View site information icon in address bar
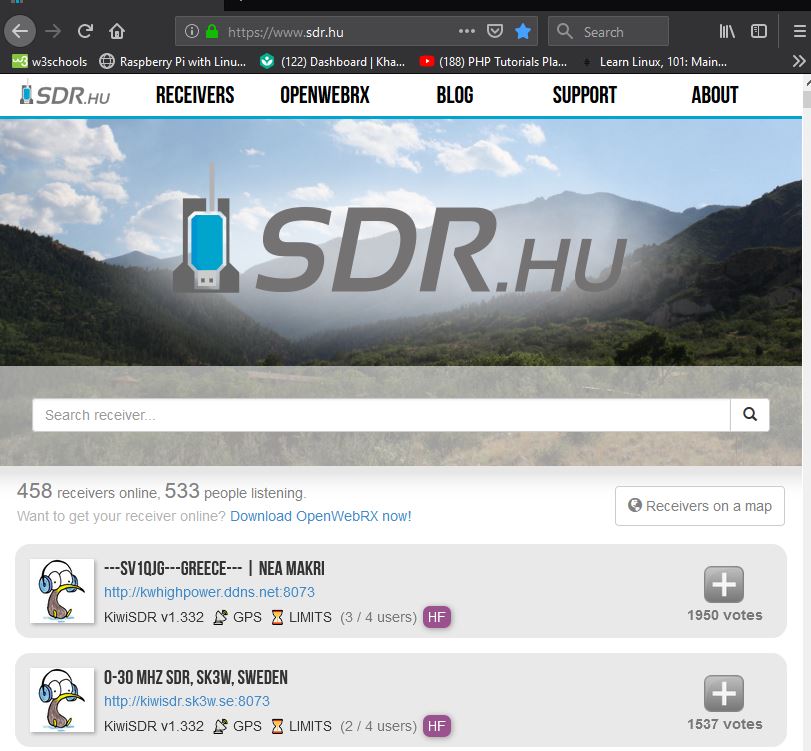Image resolution: width=811 pixels, height=751 pixels. coord(191,32)
